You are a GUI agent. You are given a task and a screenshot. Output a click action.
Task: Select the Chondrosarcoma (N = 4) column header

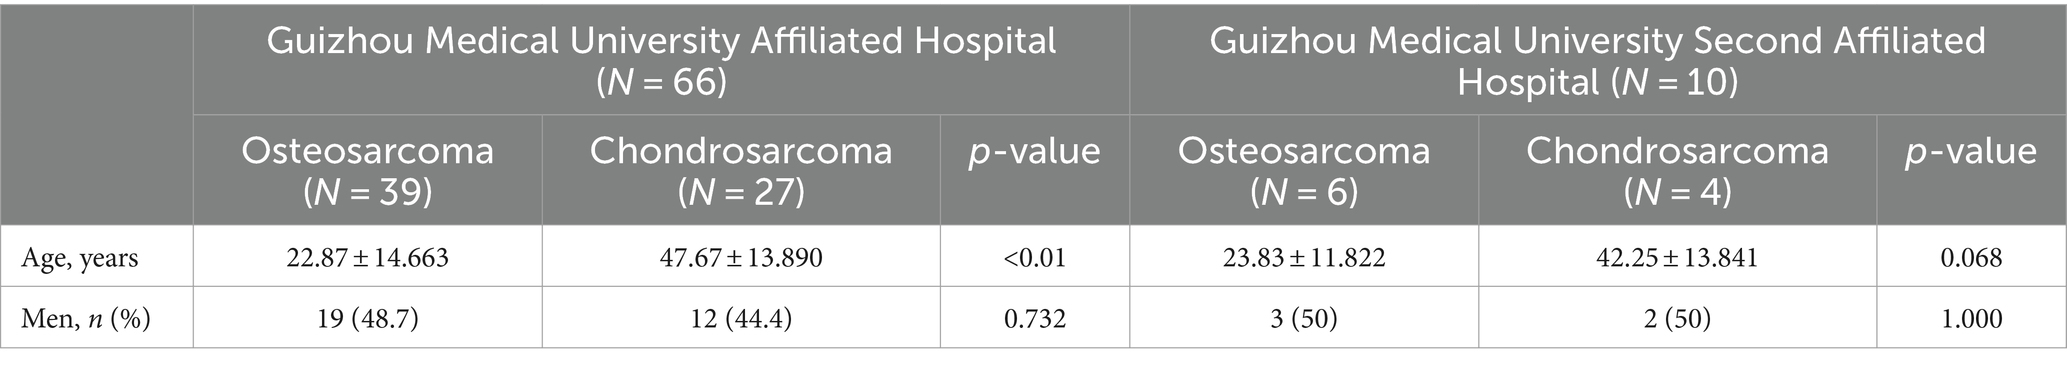pos(1678,169)
